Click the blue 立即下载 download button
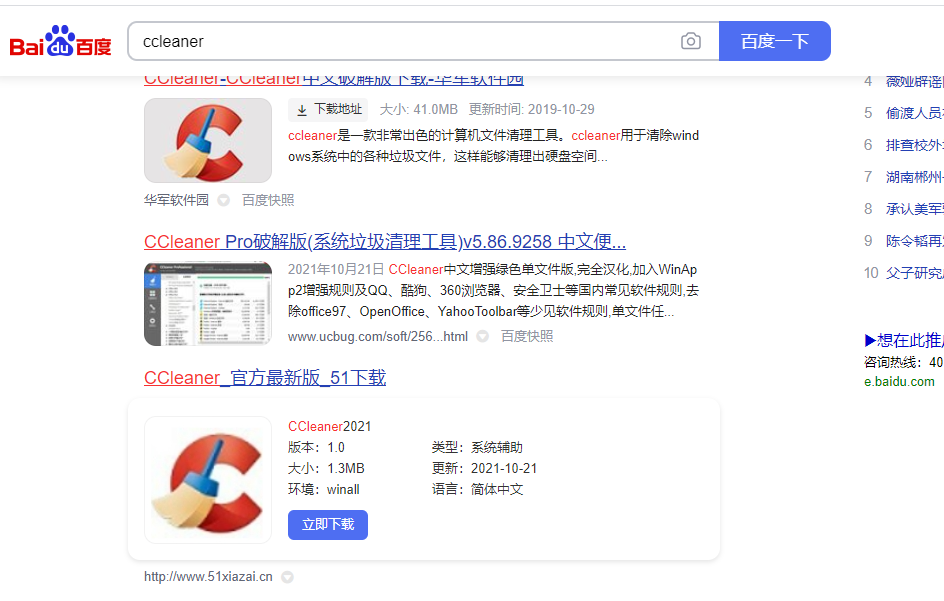 tap(327, 524)
